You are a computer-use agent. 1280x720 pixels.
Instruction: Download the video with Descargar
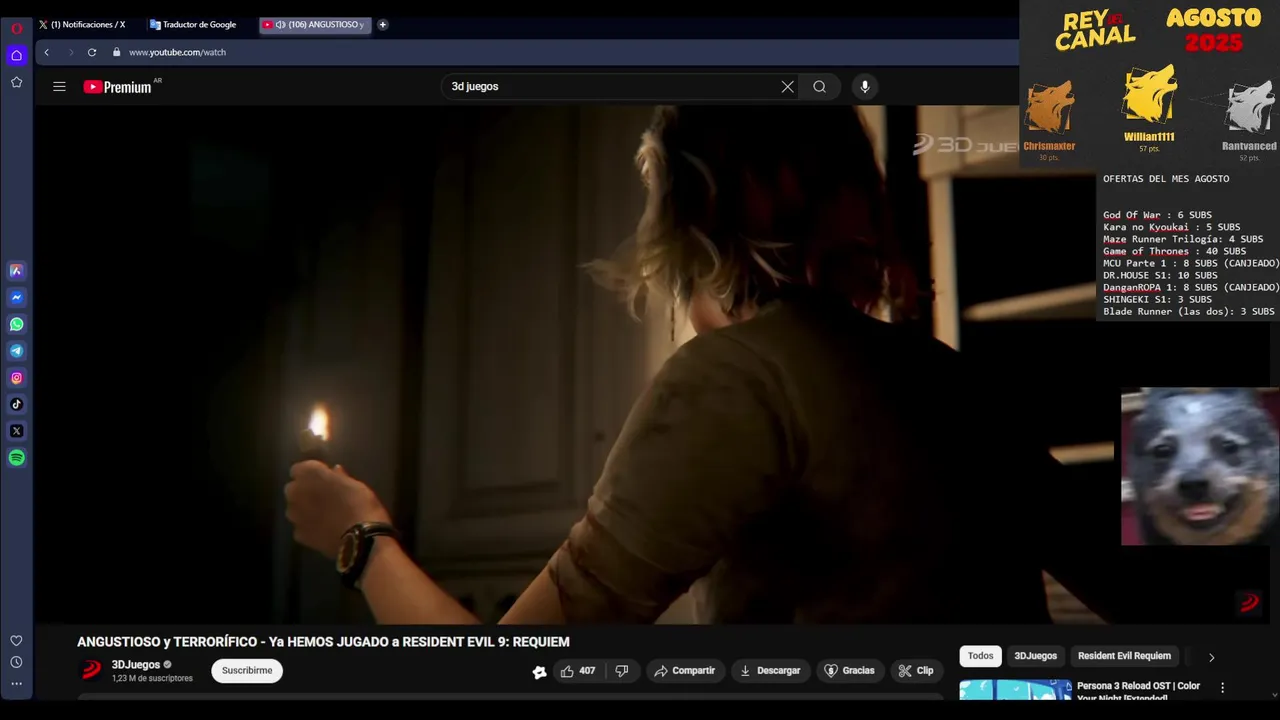pos(769,671)
